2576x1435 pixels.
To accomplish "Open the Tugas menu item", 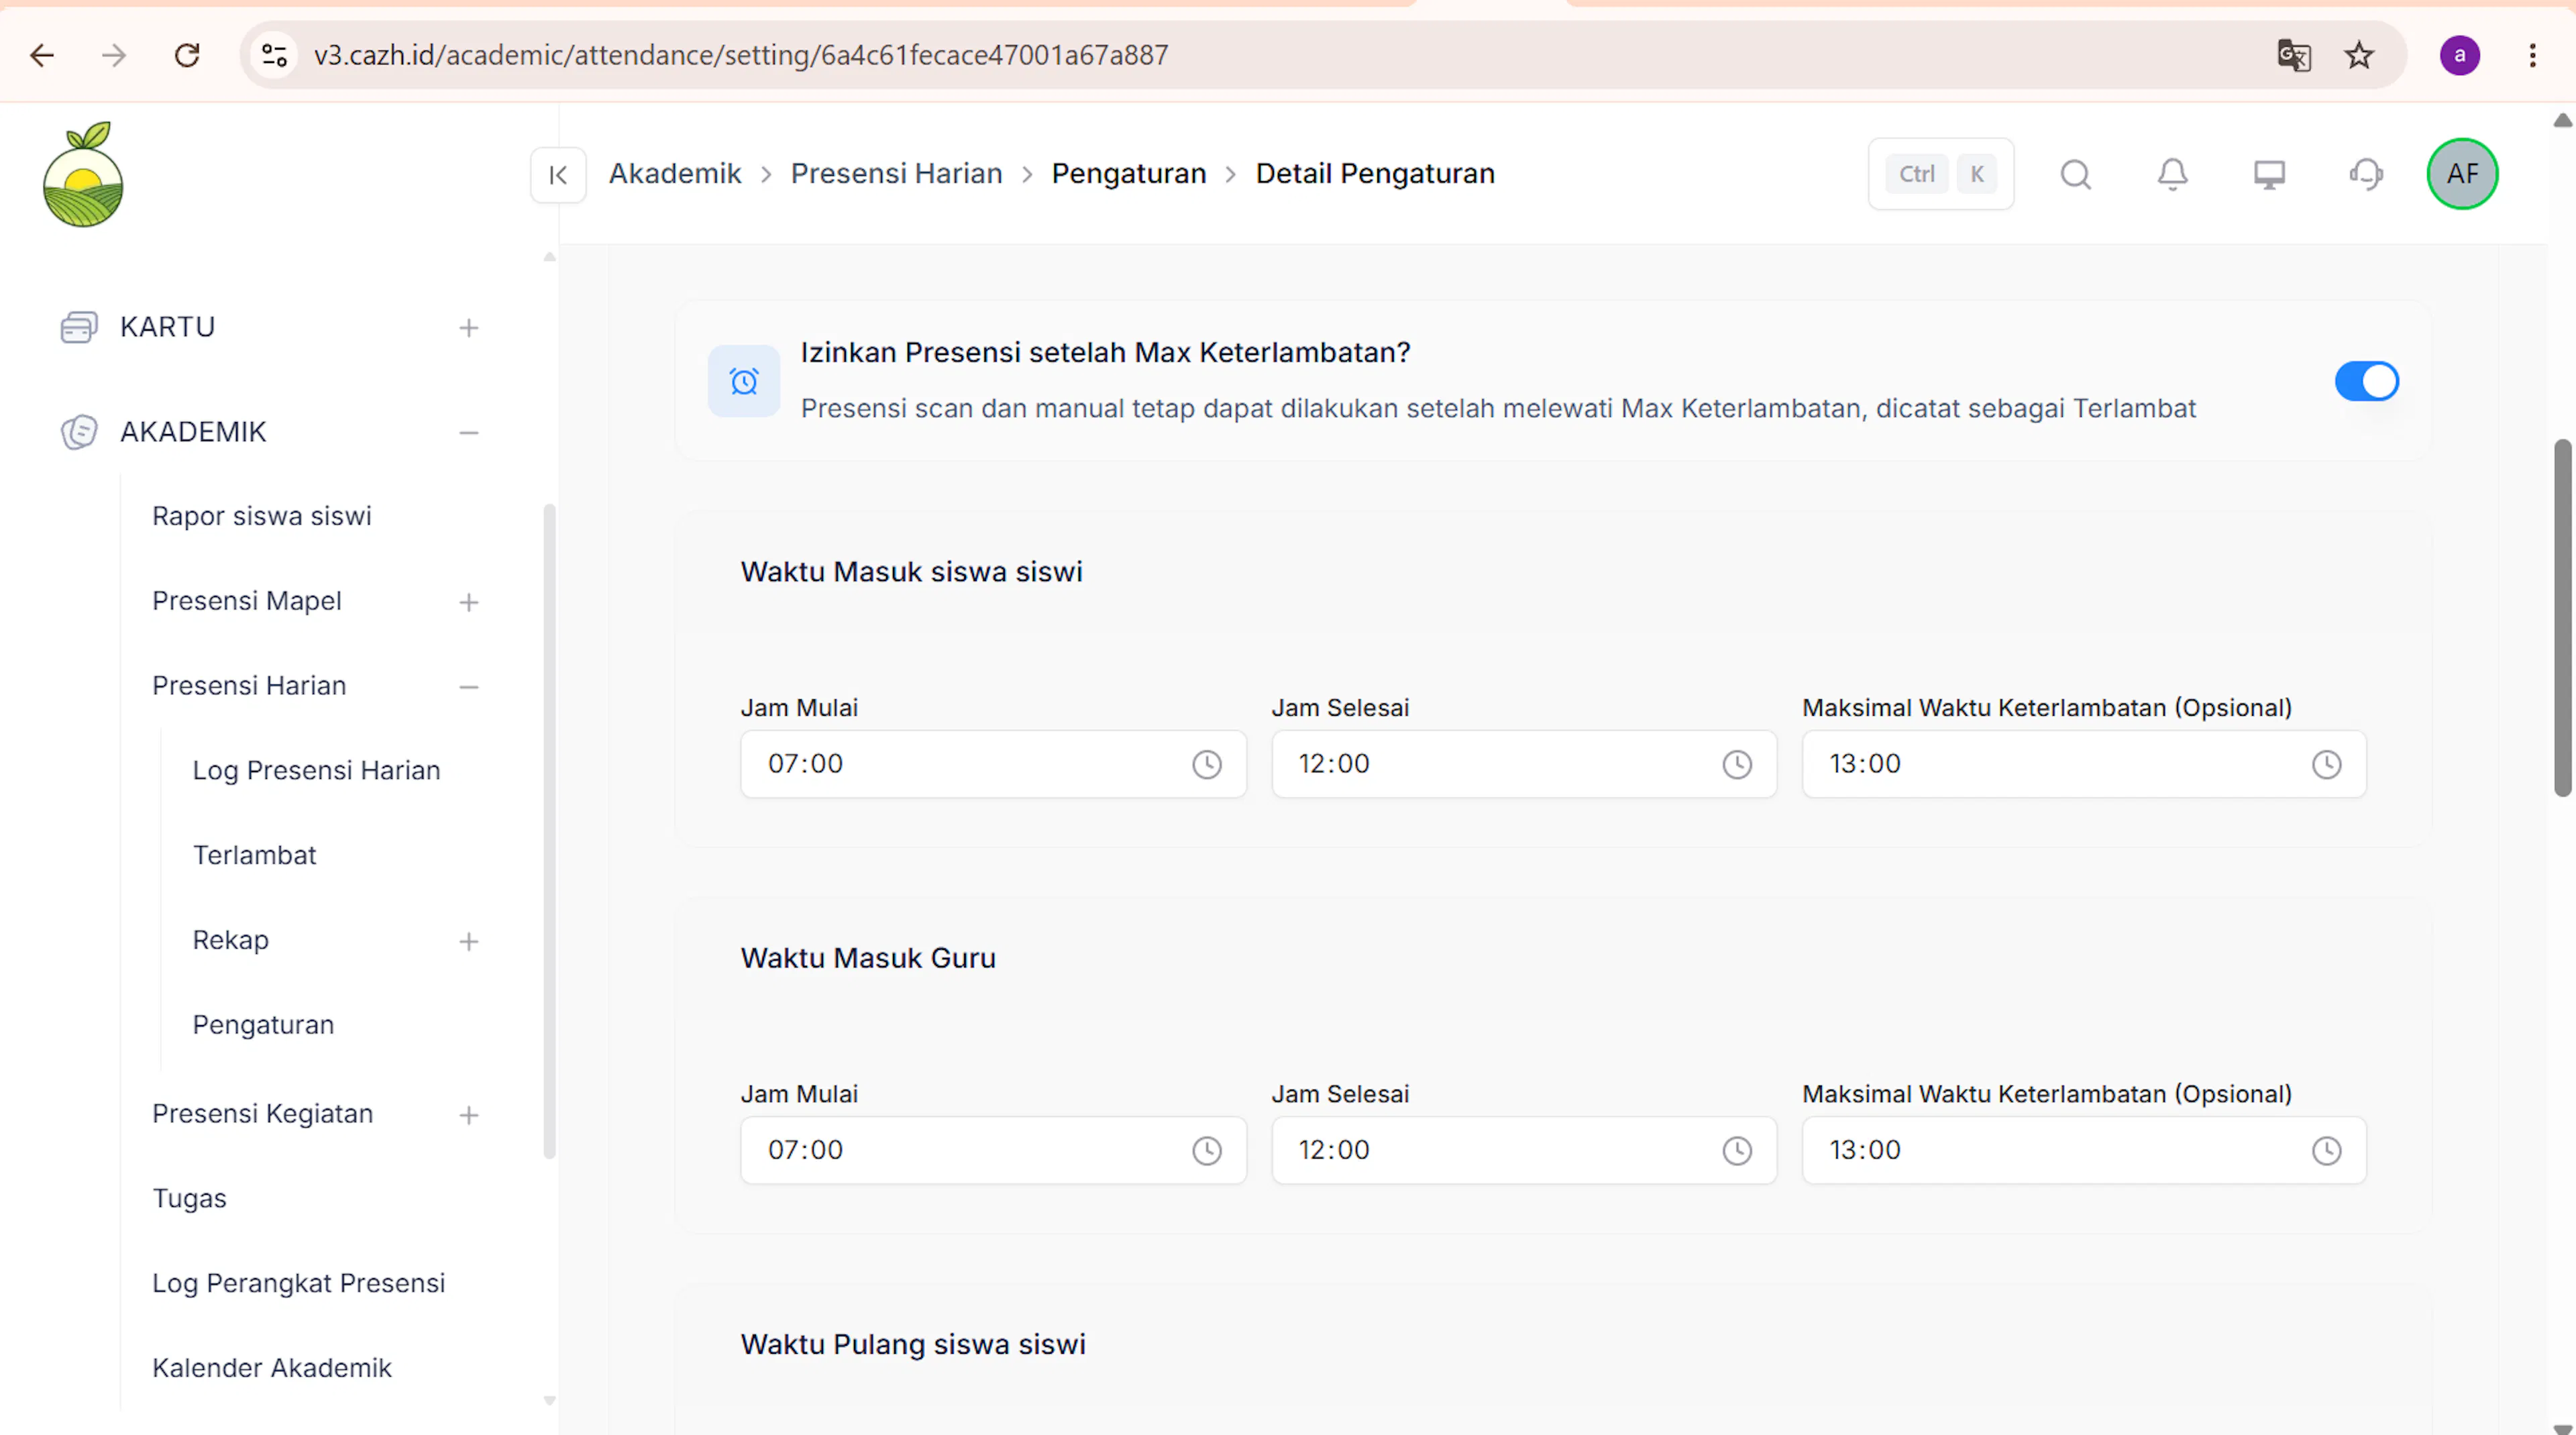I will 189,1198.
